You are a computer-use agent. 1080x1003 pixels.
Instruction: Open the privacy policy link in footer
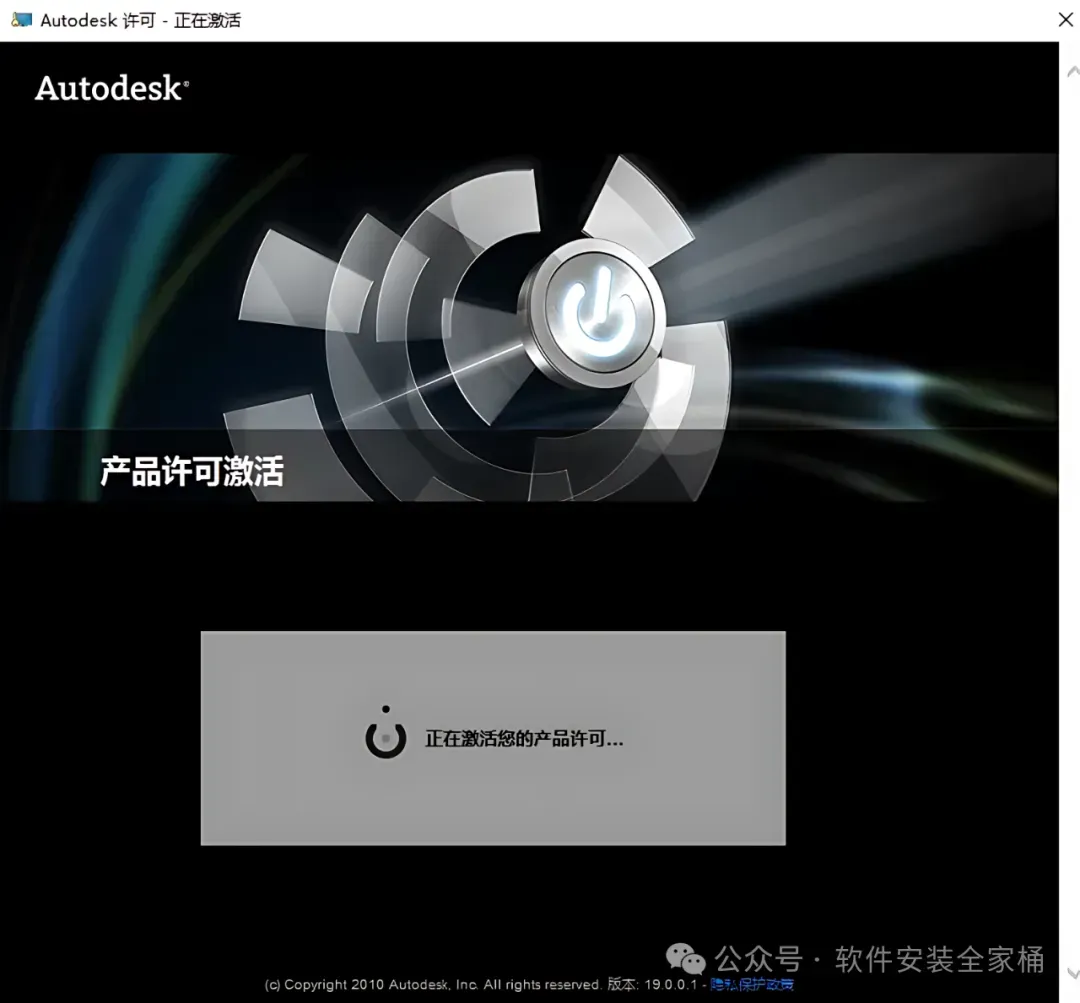click(752, 984)
